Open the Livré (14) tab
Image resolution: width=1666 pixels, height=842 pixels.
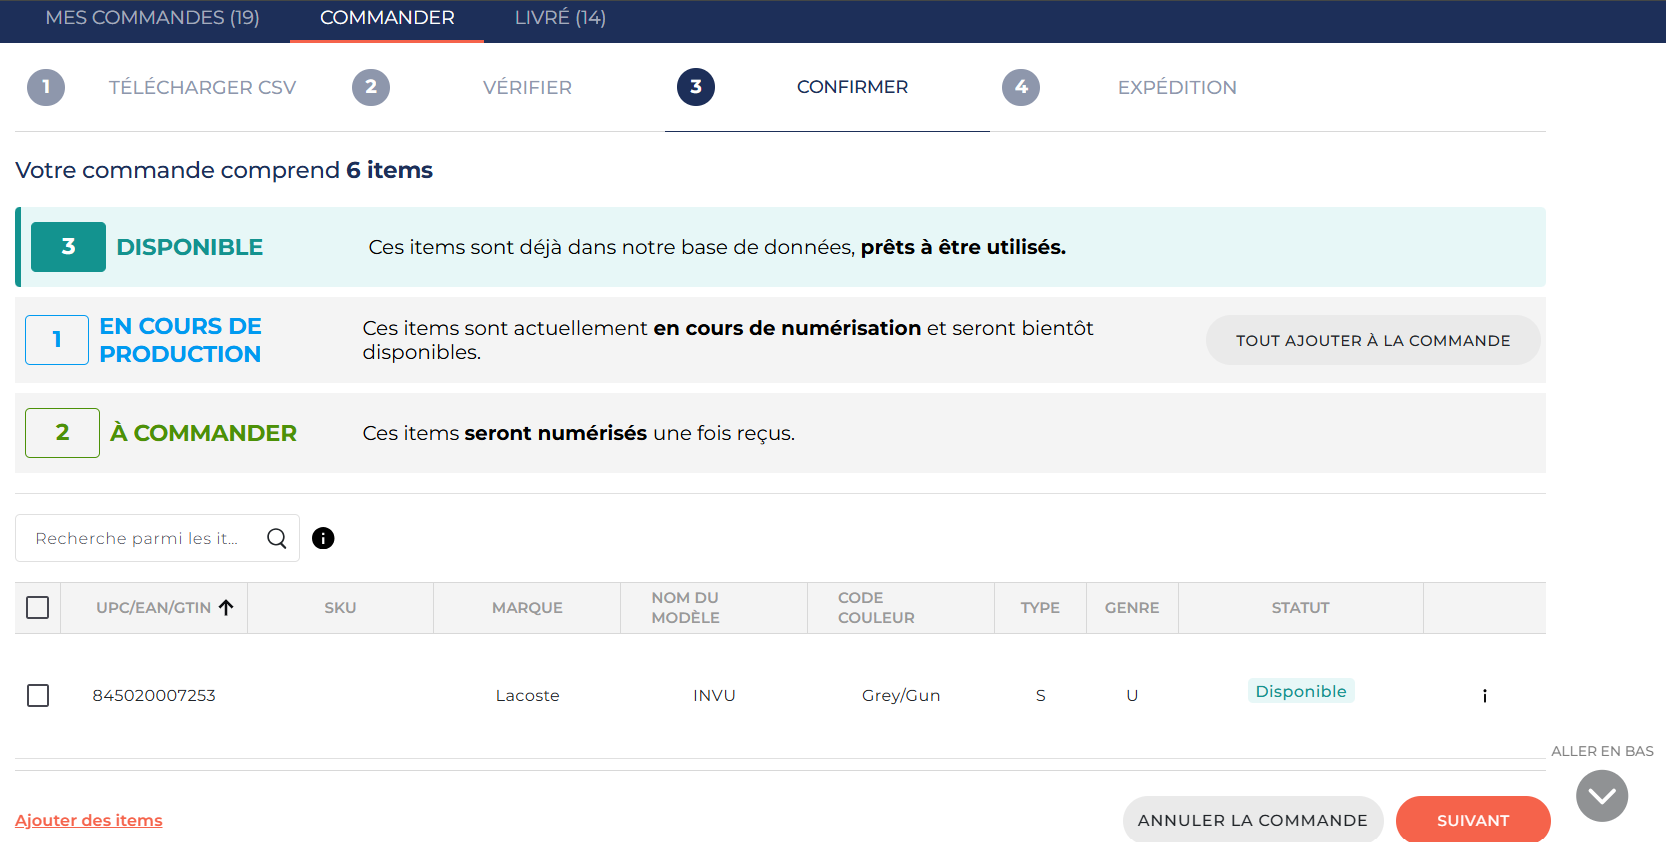tap(560, 18)
